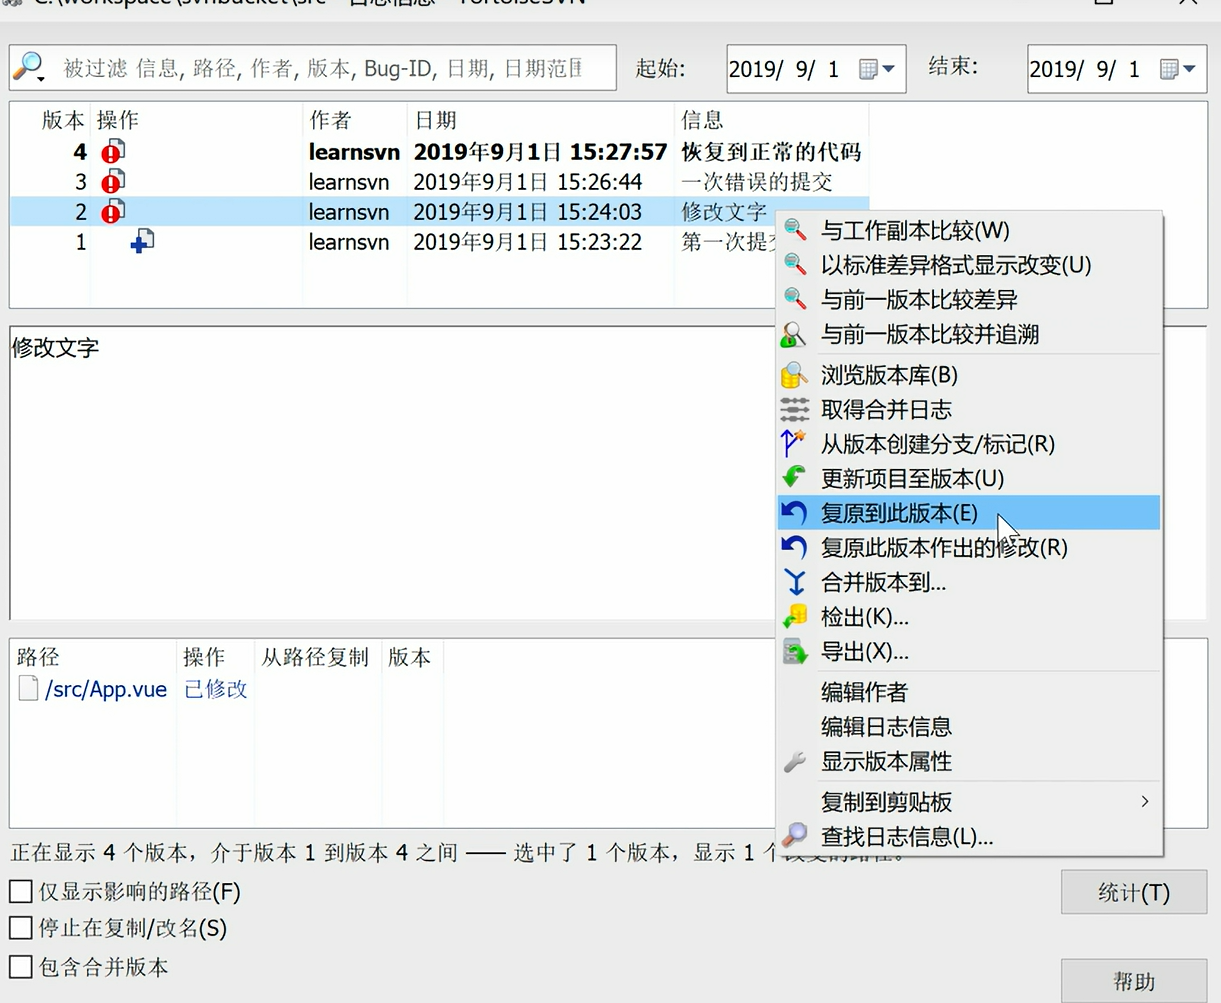
Task: Select revision 4 恢复到正常的代码 row
Action: coord(439,152)
